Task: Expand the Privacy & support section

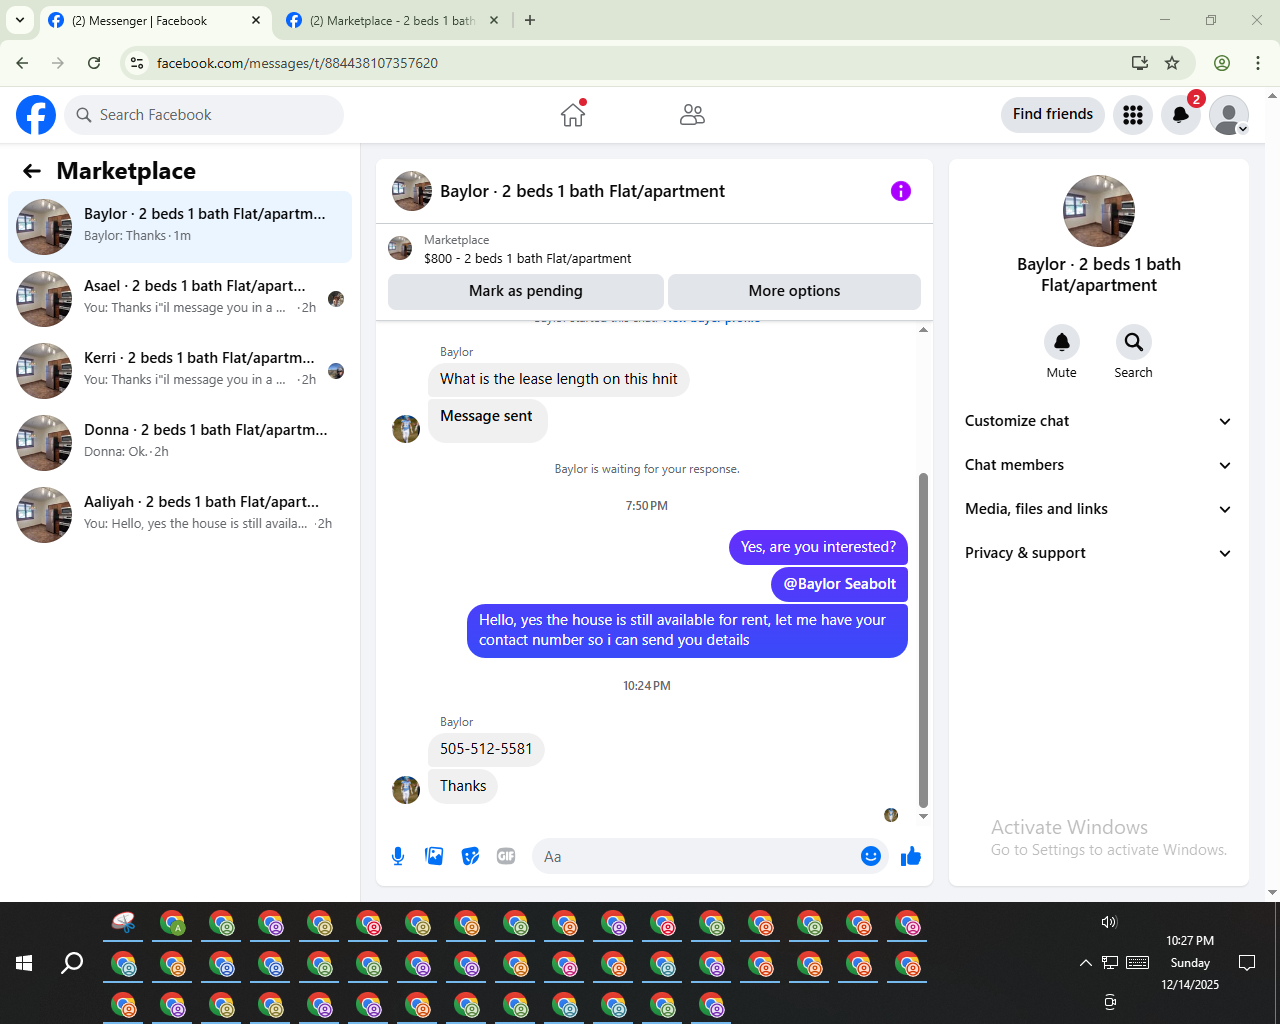Action: pyautogui.click(x=1098, y=553)
